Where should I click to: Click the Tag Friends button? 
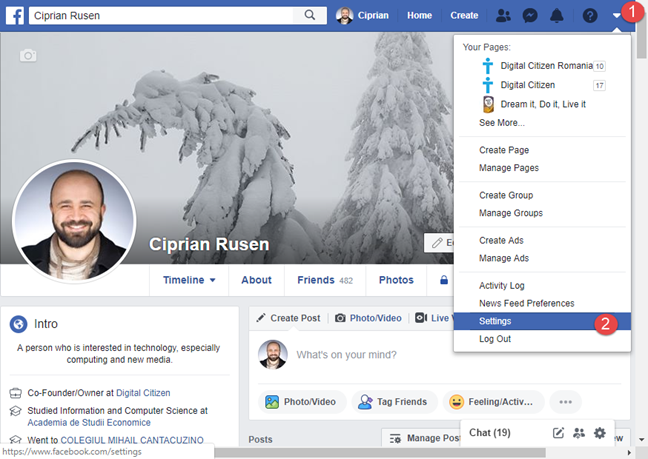(x=394, y=402)
